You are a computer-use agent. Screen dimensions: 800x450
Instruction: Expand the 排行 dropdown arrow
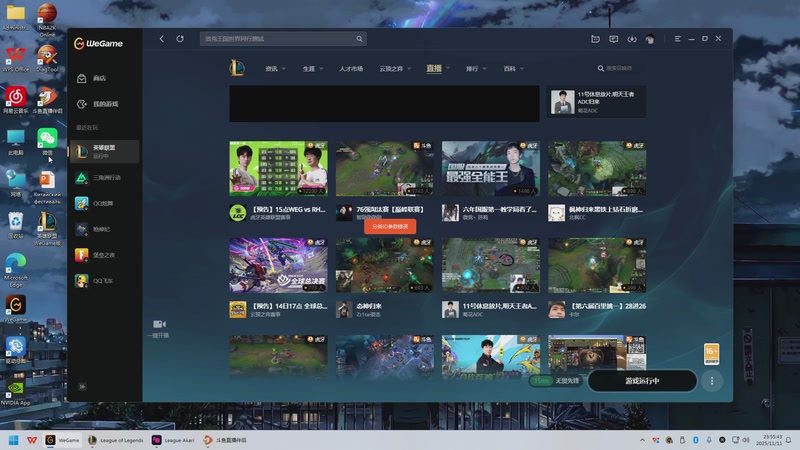[x=484, y=69]
